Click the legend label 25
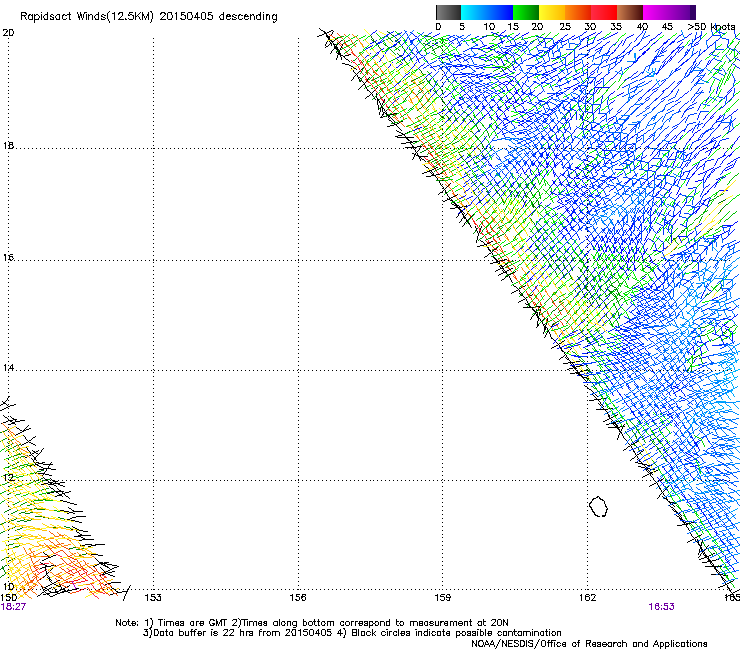This screenshot has width=740, height=650. coord(565,27)
